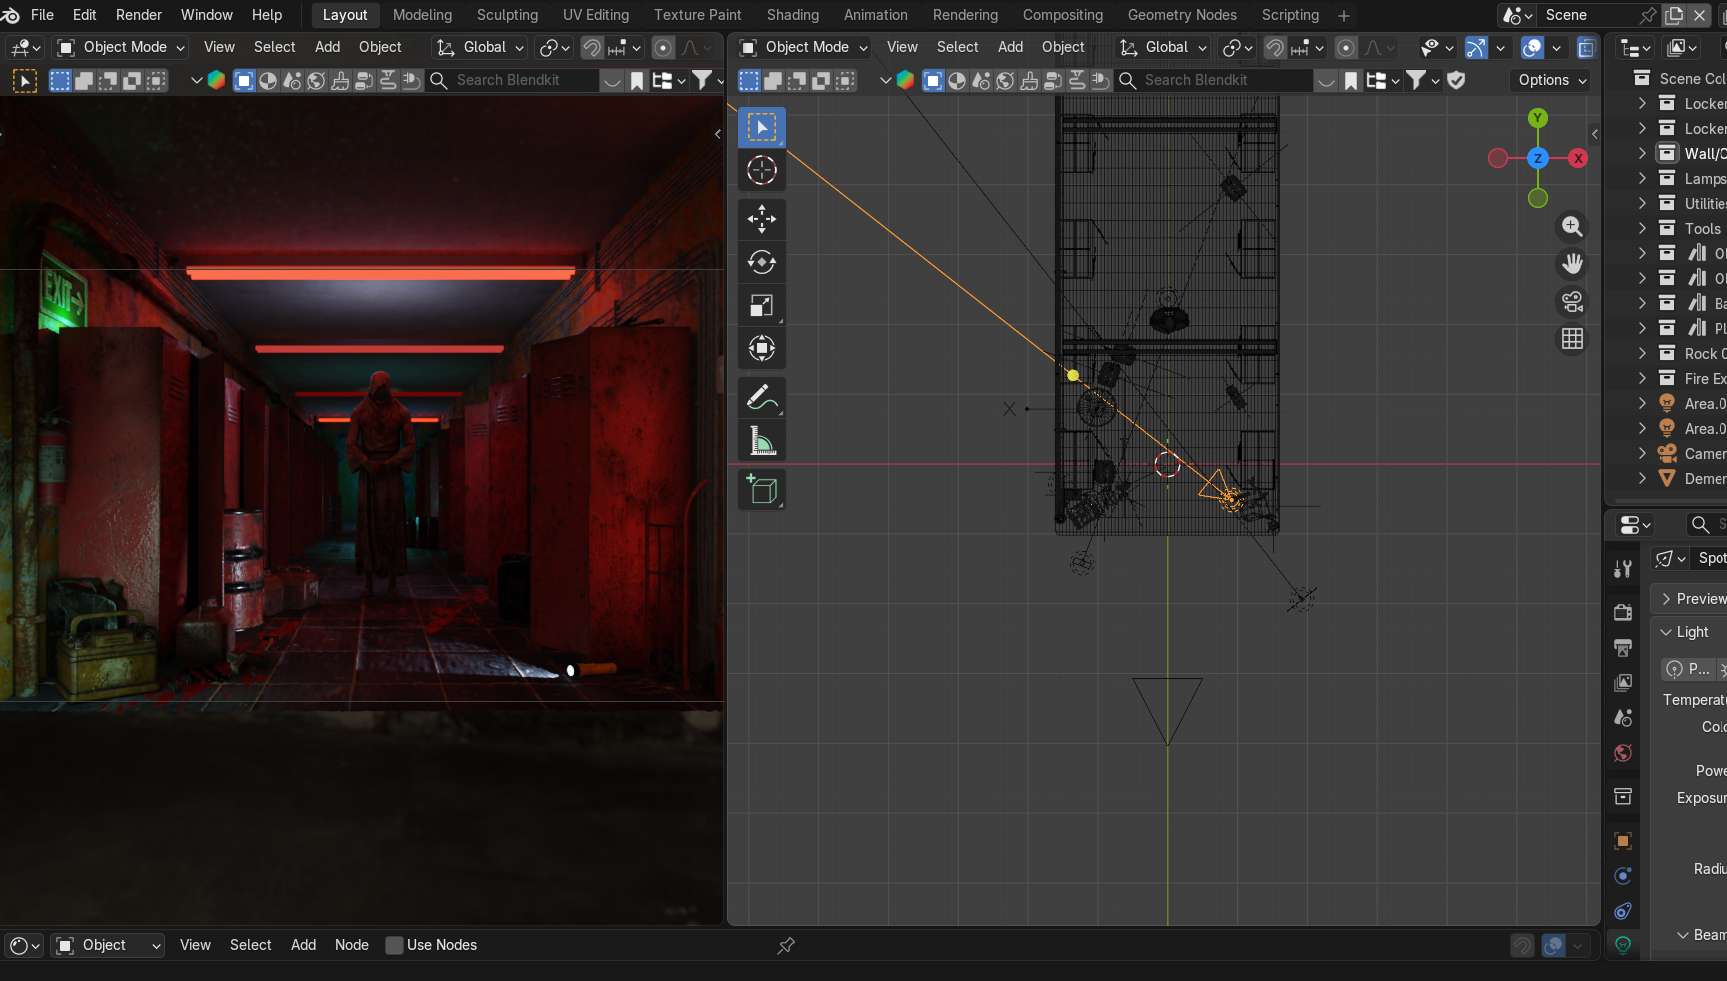Screen dimensions: 1727x981
Task: Open the Object Data light properties tab
Action: click(1623, 945)
